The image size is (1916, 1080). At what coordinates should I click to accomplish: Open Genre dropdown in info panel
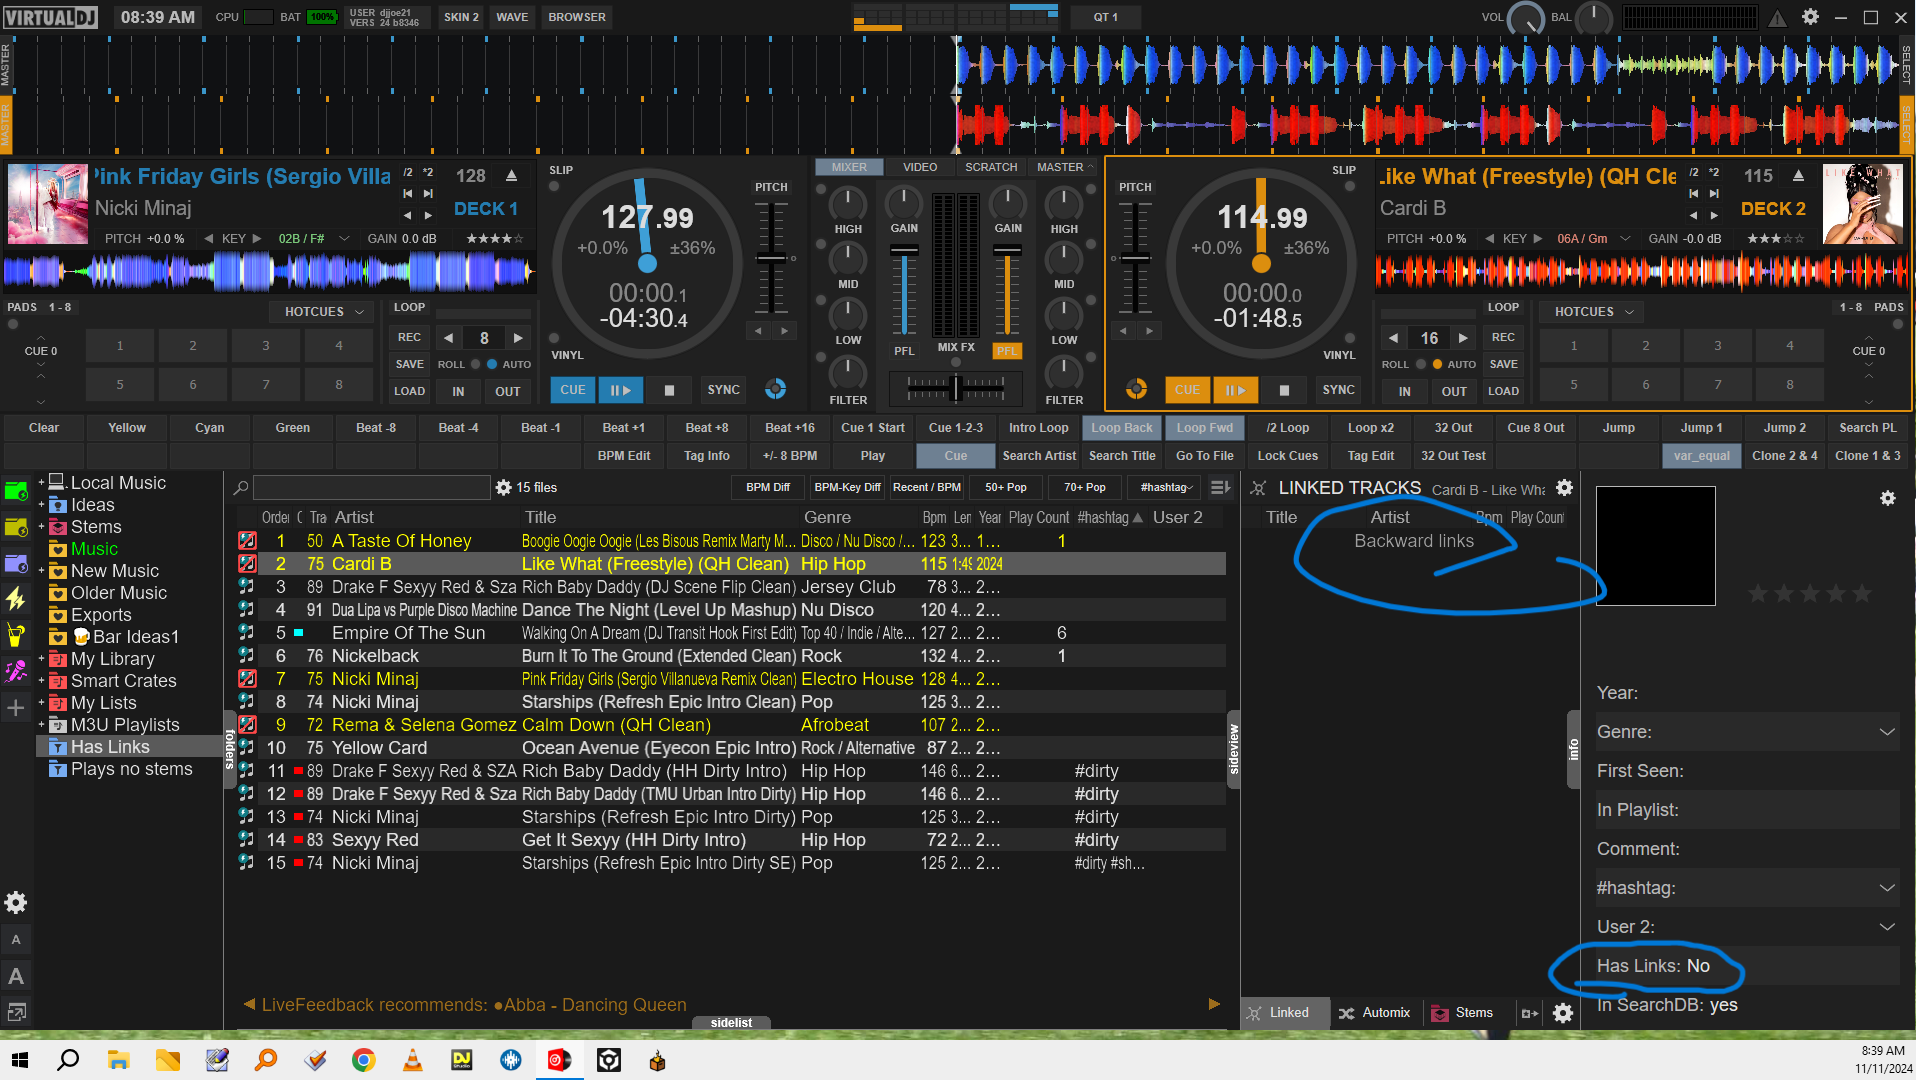[x=1886, y=732]
